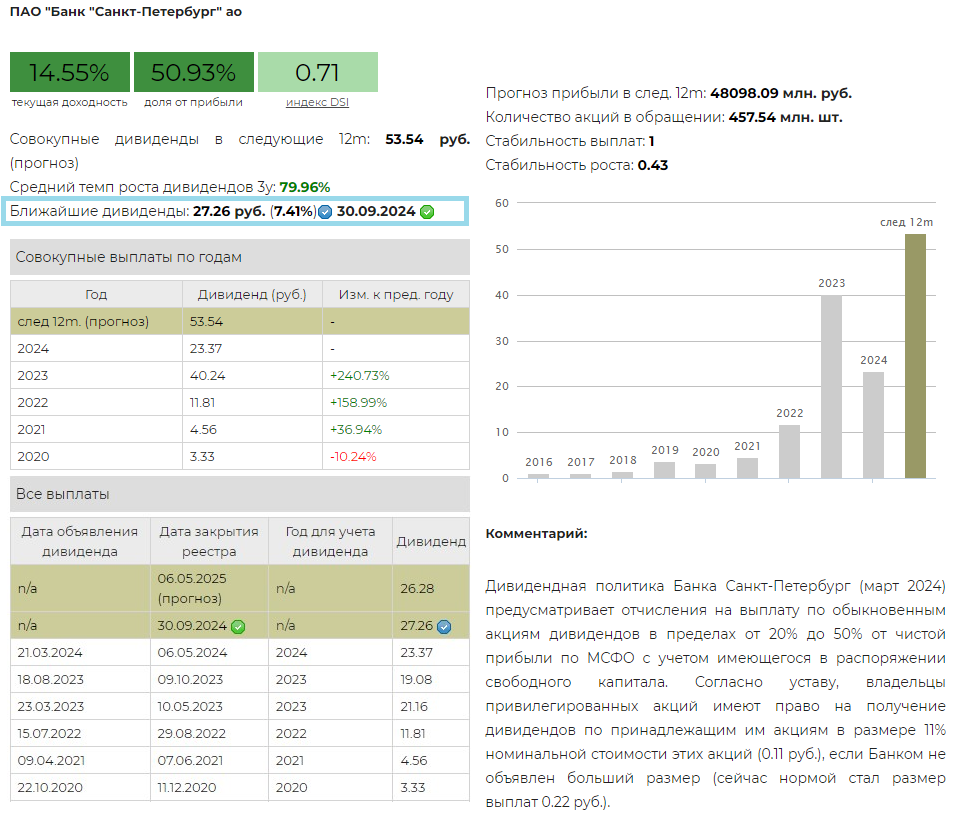Collapse the Совокупные выплаты по годам section header
The height and width of the screenshot is (819, 965).
239,257
